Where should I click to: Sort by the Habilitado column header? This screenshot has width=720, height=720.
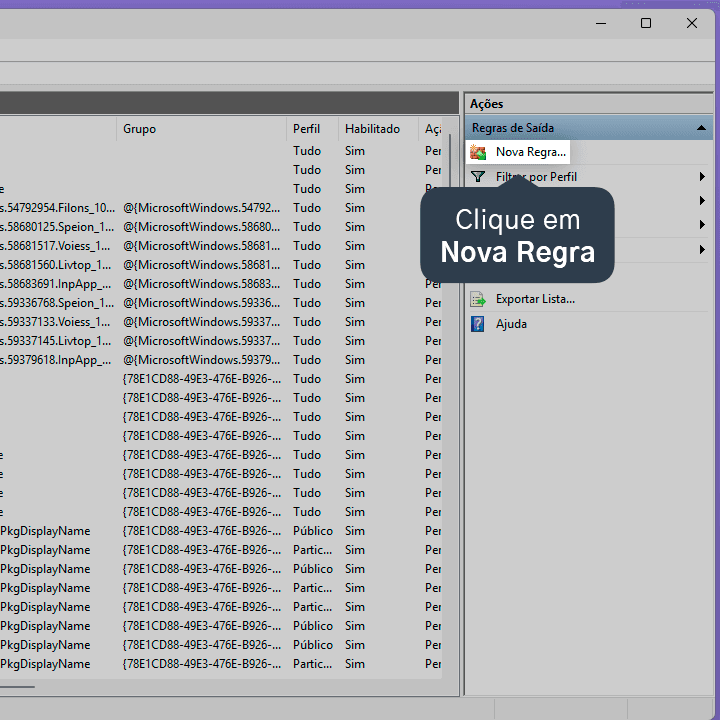point(372,129)
